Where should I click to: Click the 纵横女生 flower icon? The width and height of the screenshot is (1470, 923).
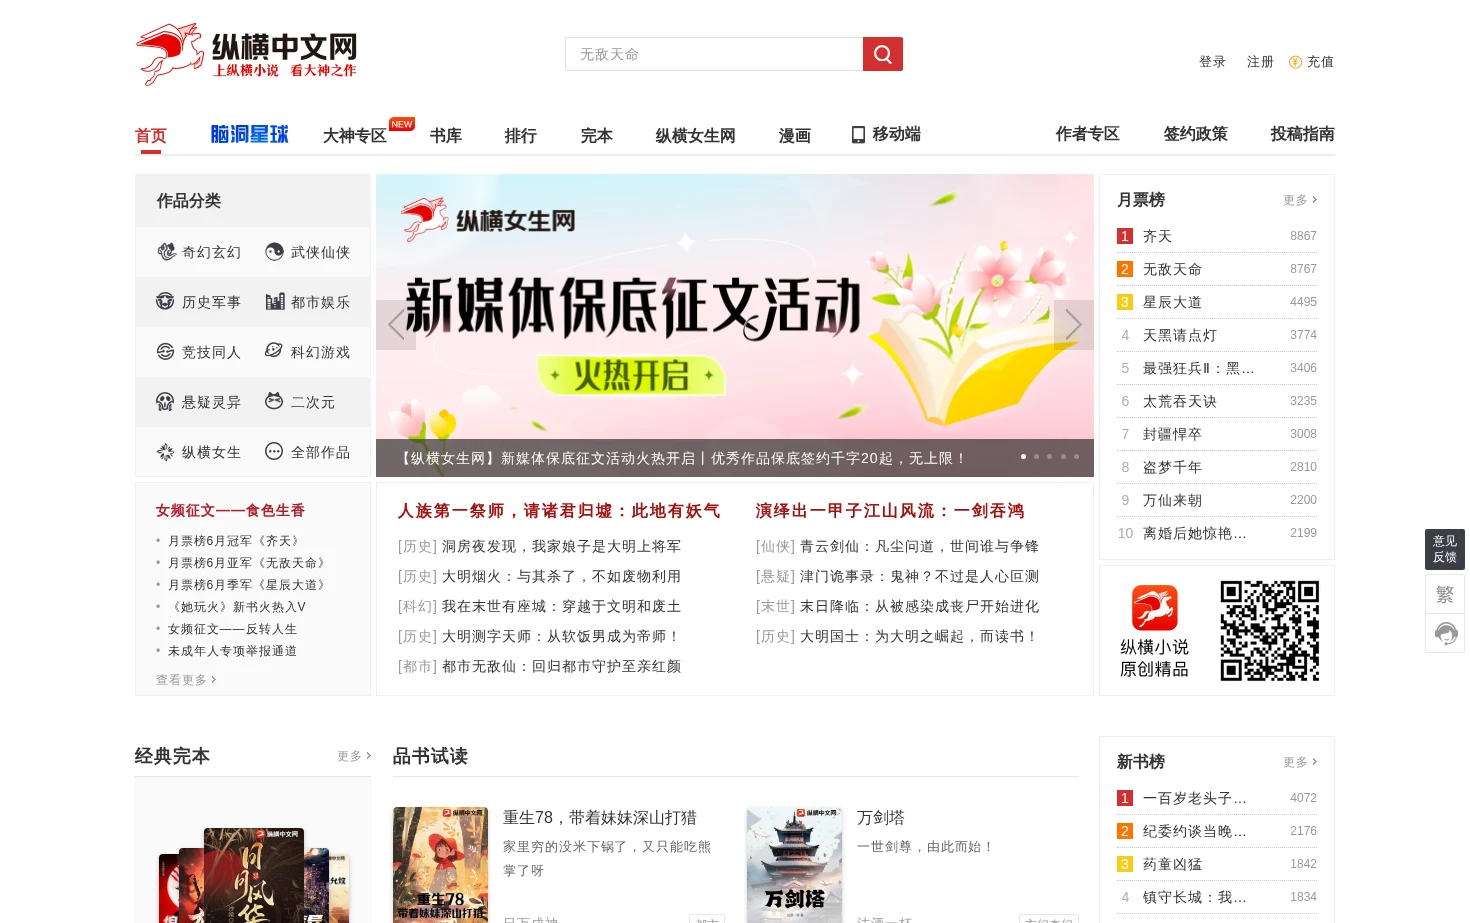tap(166, 451)
